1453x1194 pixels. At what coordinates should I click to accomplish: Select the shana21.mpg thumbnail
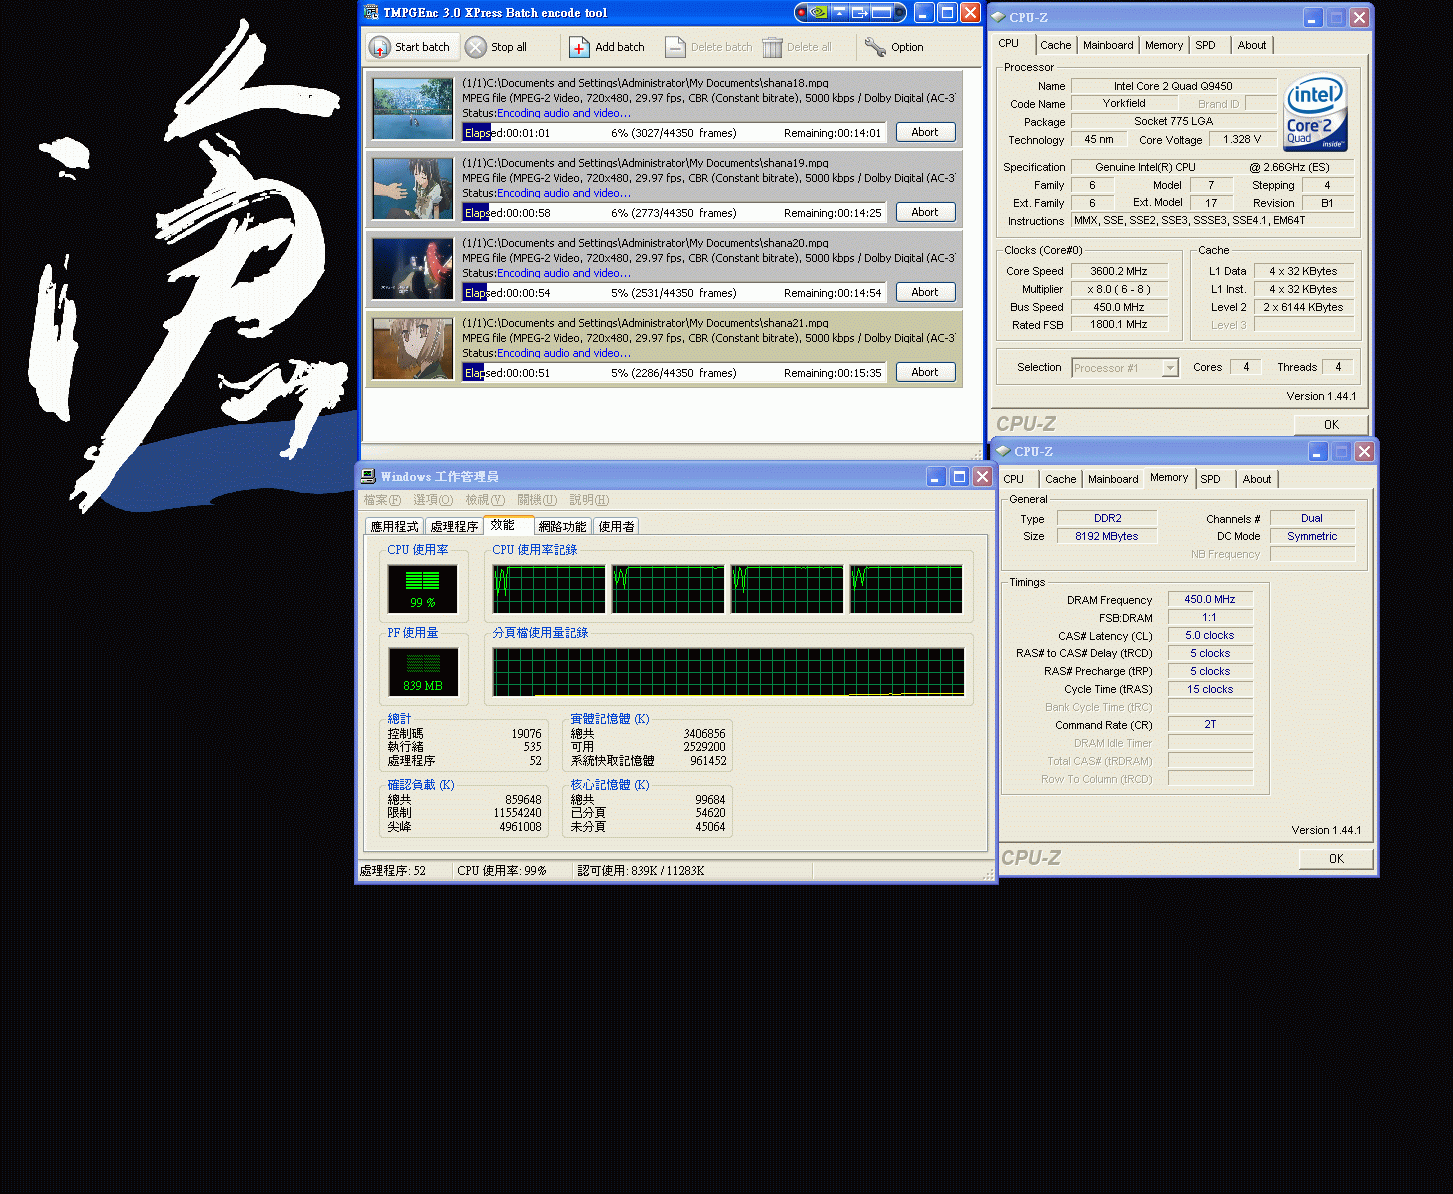pyautogui.click(x=413, y=349)
